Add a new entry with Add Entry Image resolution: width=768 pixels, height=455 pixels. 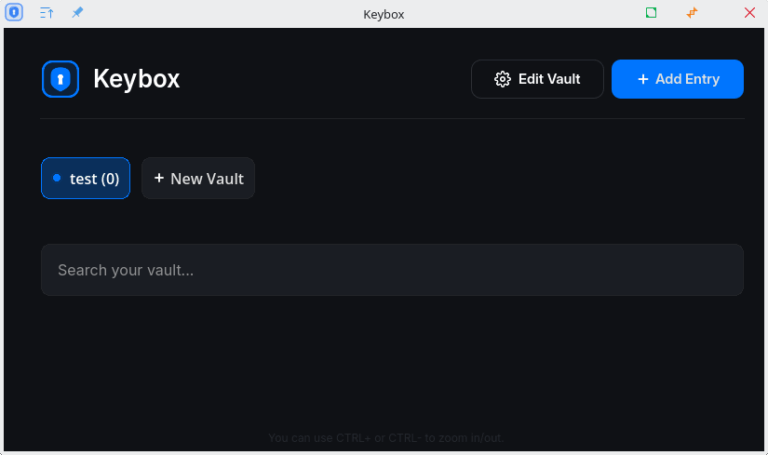tap(677, 79)
